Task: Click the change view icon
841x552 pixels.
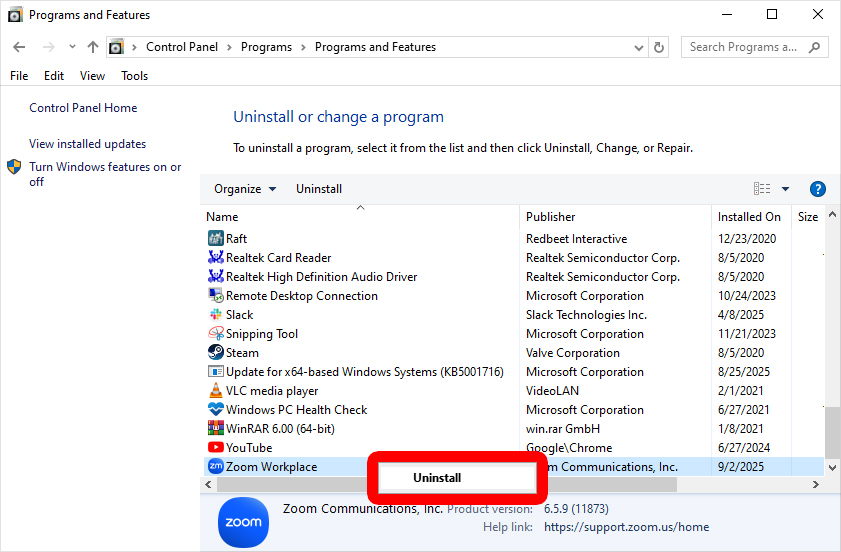Action: (x=762, y=189)
